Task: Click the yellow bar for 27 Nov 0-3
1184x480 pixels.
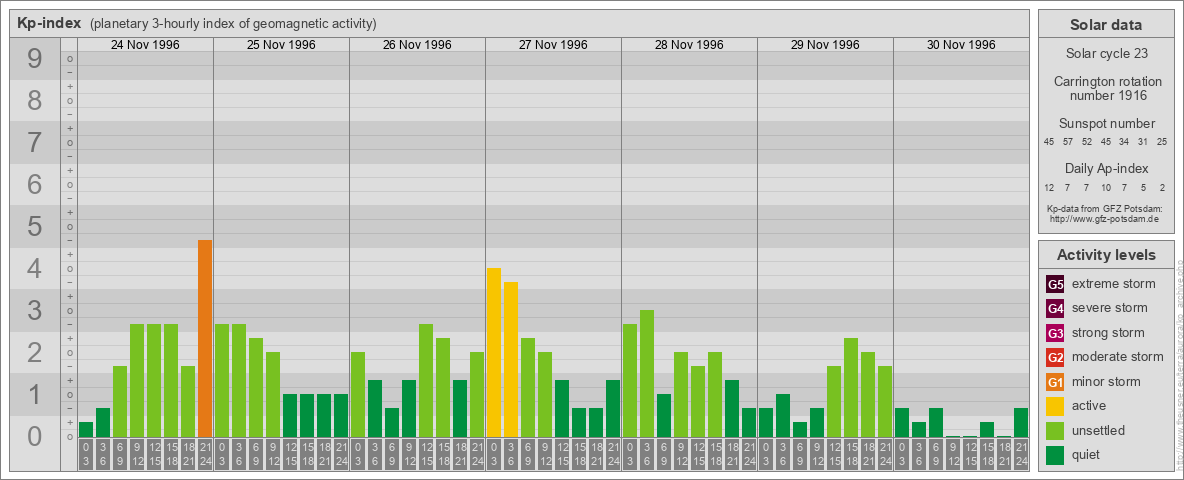Action: [494, 352]
